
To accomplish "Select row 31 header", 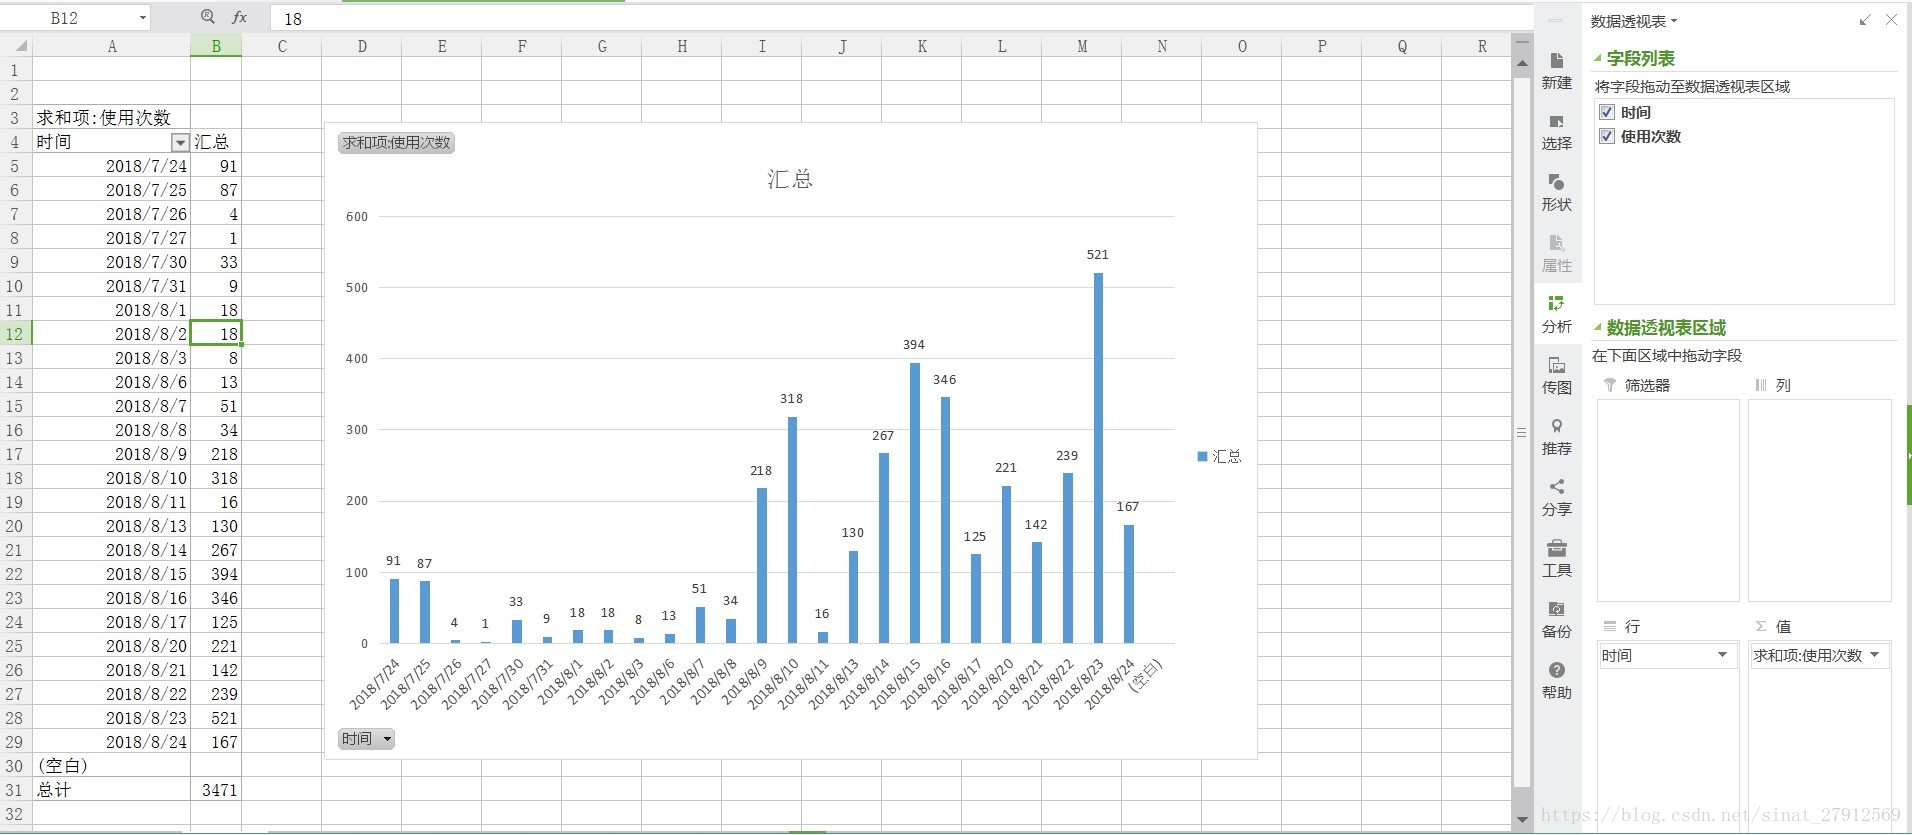I will (15, 790).
